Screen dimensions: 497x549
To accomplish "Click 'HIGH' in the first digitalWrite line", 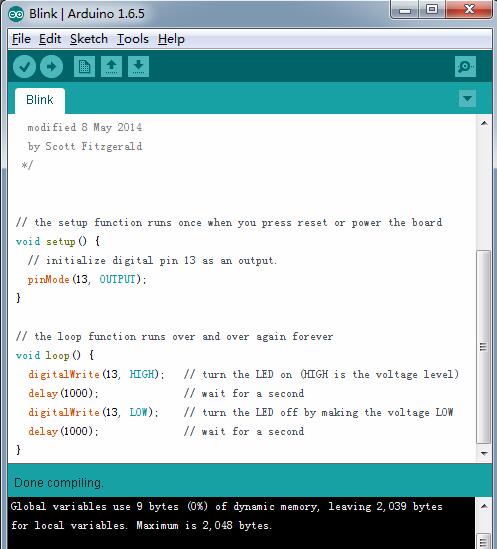I will point(142,374).
